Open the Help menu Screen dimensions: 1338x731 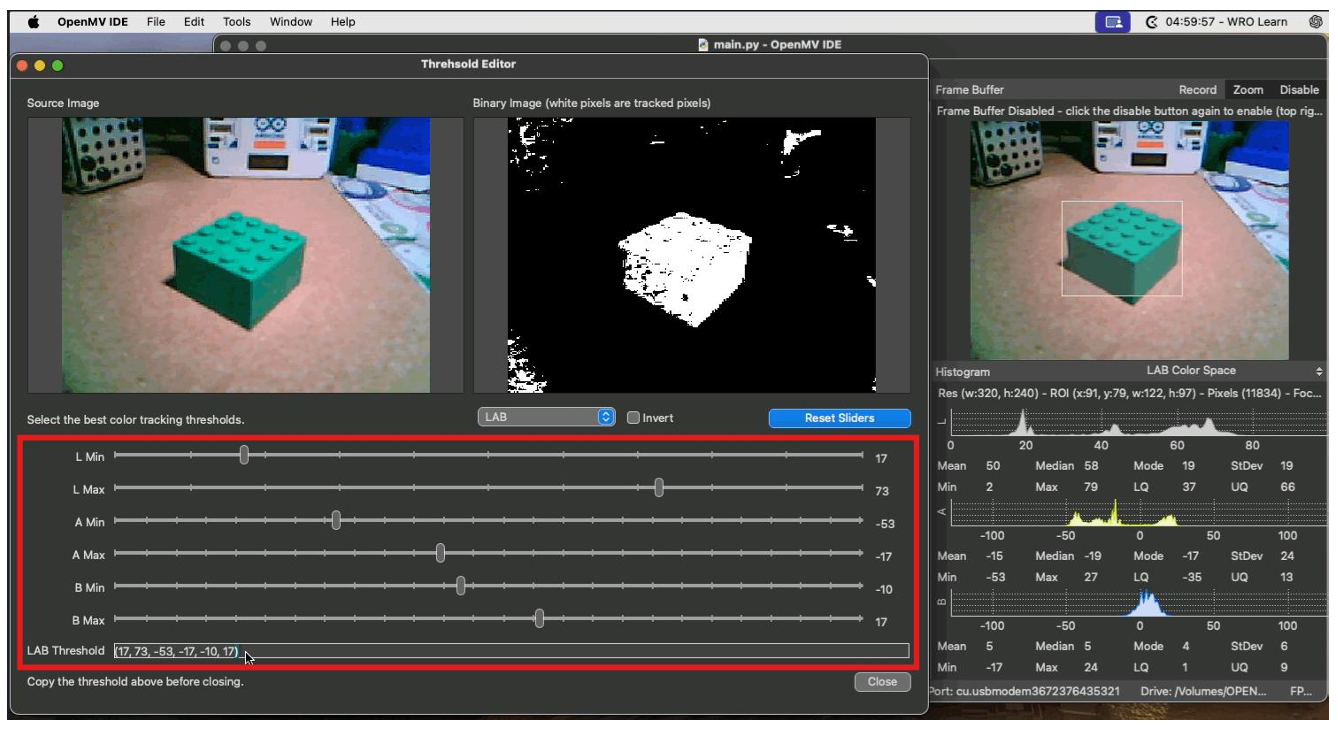tap(343, 22)
